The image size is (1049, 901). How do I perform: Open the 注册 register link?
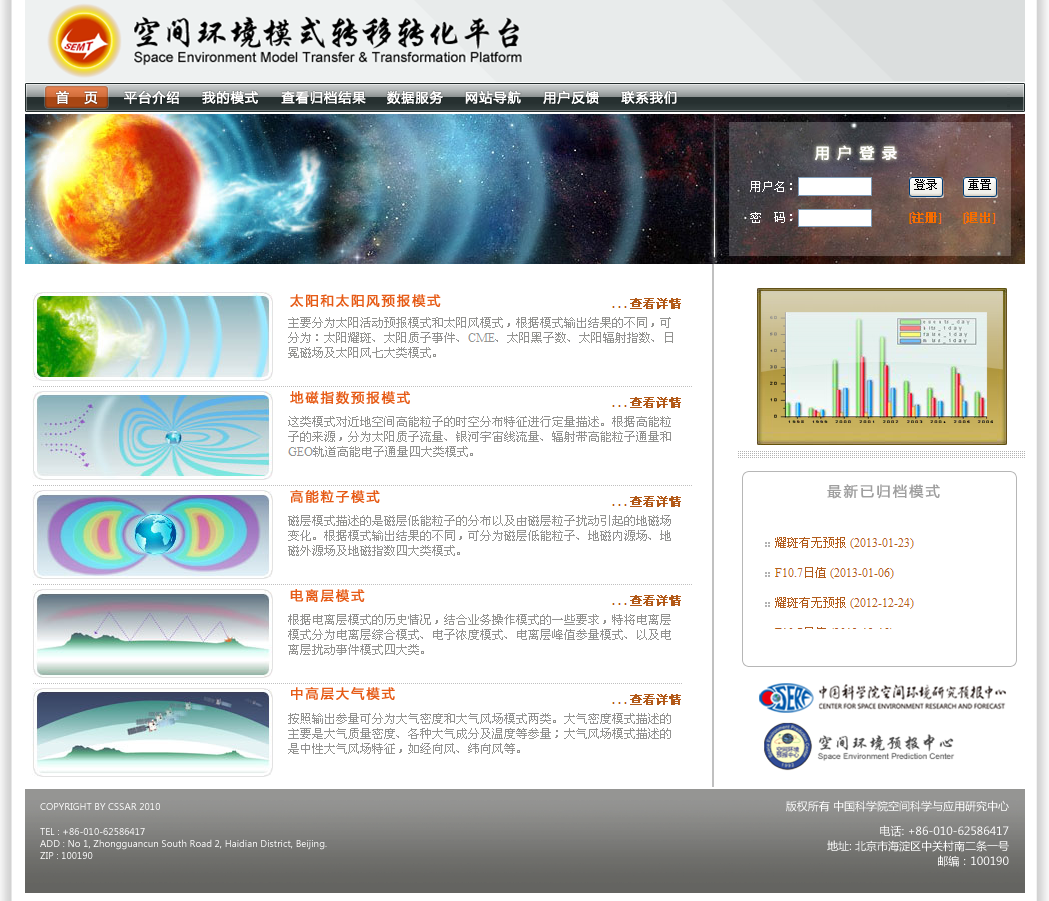tap(925, 218)
